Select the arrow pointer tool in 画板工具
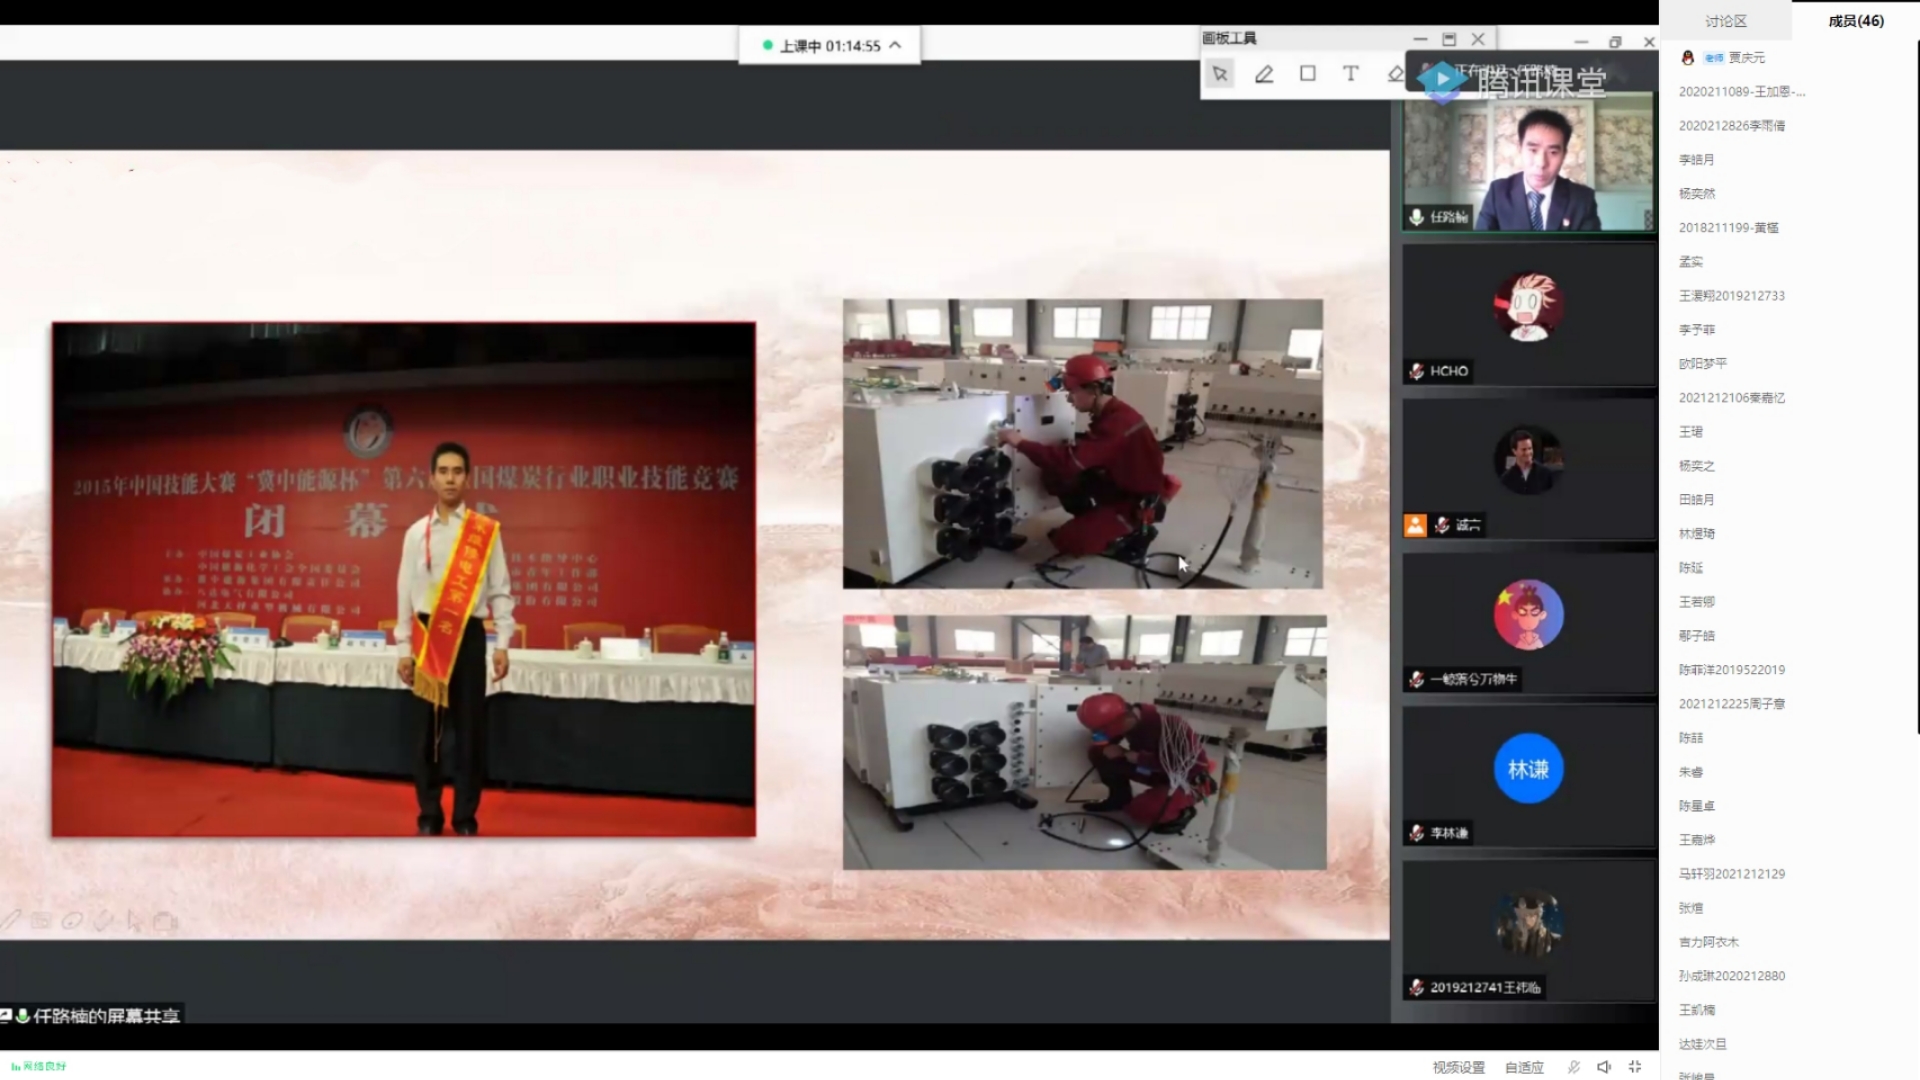This screenshot has width=1920, height=1080. pyautogui.click(x=1219, y=74)
